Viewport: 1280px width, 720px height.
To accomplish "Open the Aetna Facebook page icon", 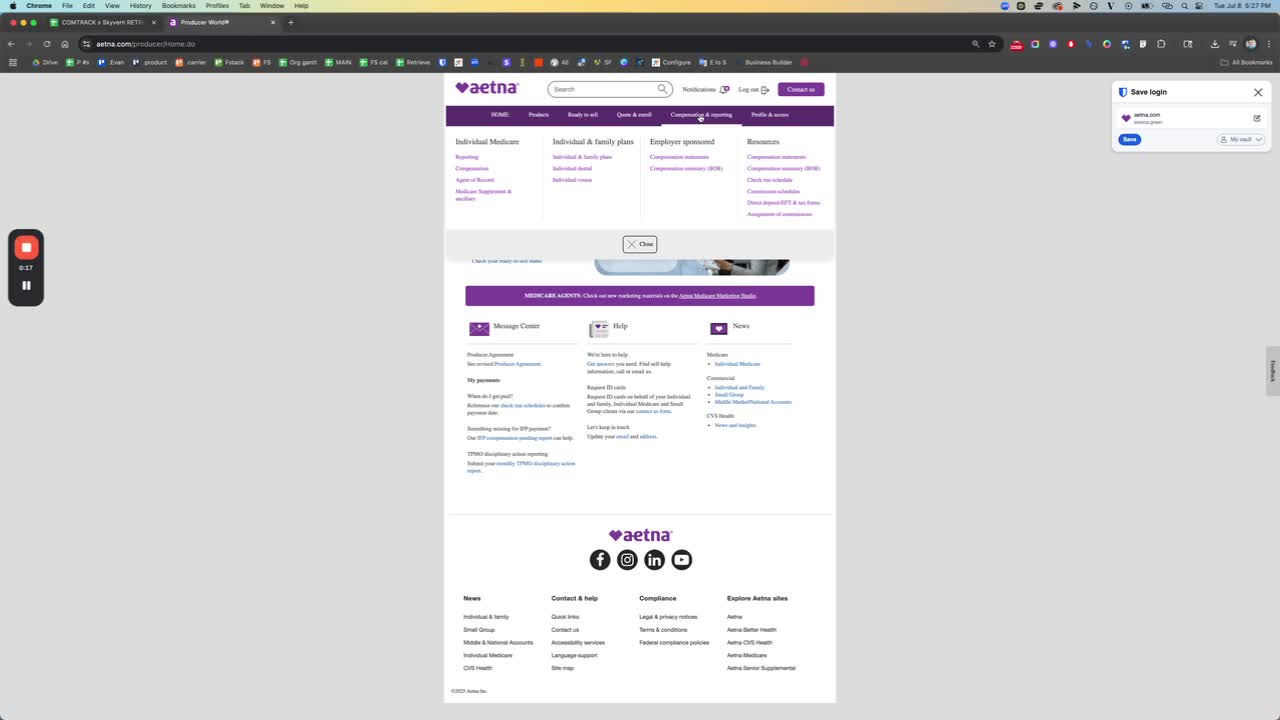I will (600, 560).
